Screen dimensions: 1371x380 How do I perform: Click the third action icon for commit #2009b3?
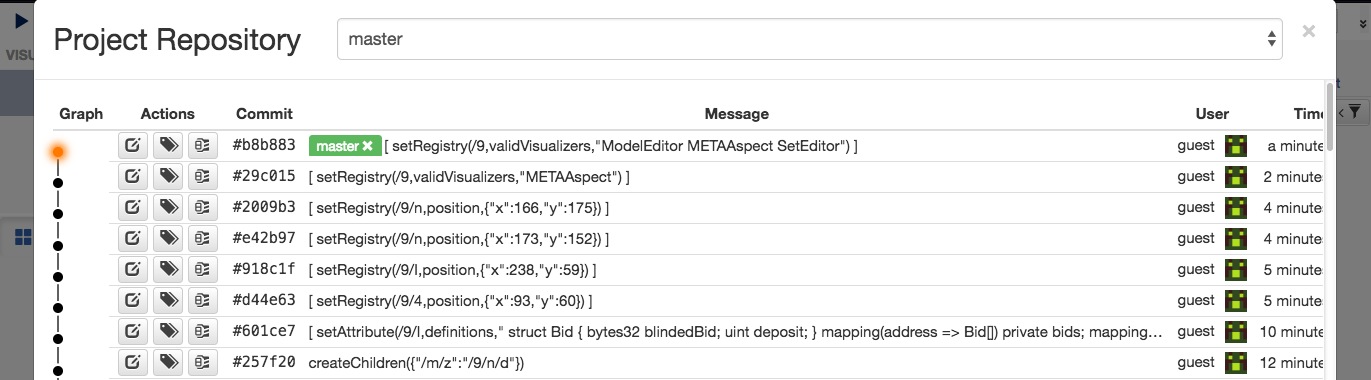click(203, 208)
